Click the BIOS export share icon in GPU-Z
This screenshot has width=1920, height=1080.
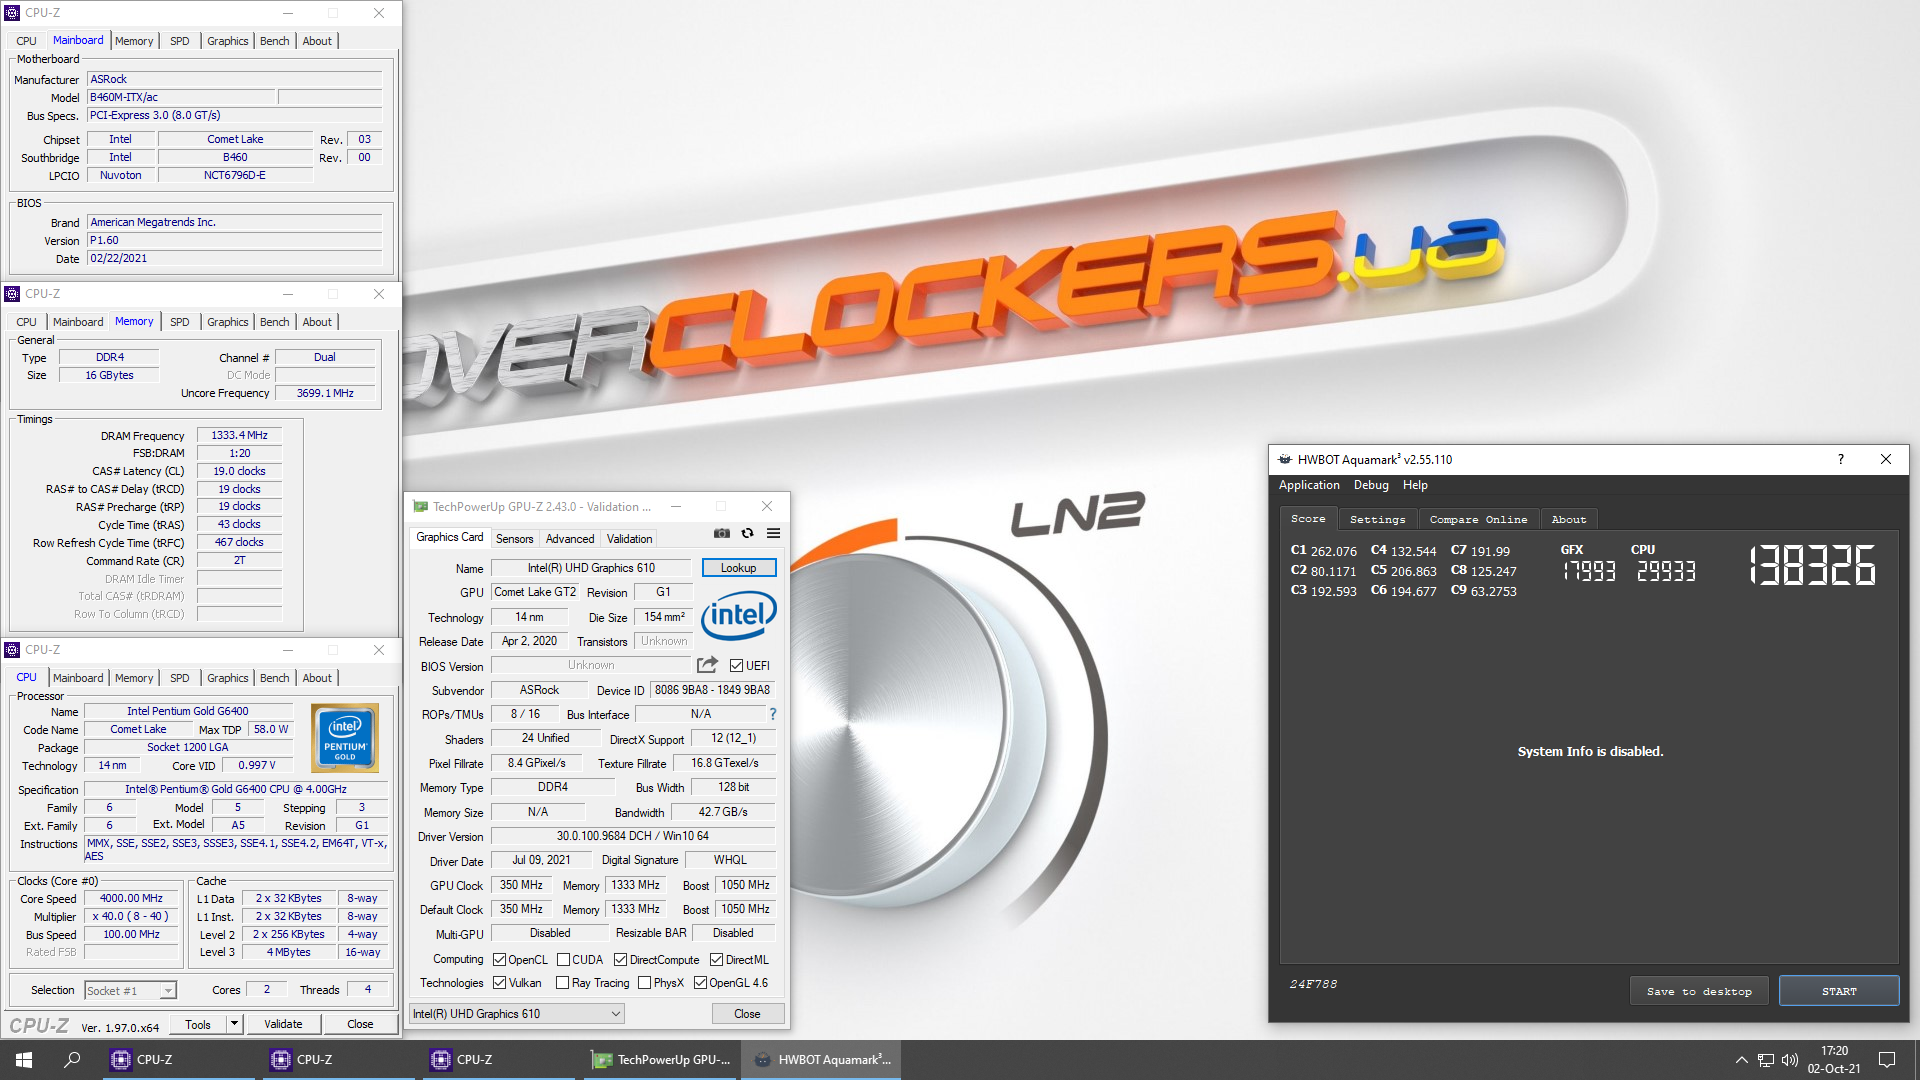click(x=707, y=665)
